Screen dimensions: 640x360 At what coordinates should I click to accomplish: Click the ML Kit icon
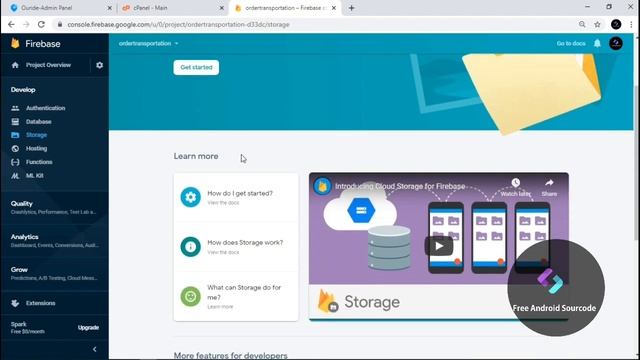[x=15, y=176]
